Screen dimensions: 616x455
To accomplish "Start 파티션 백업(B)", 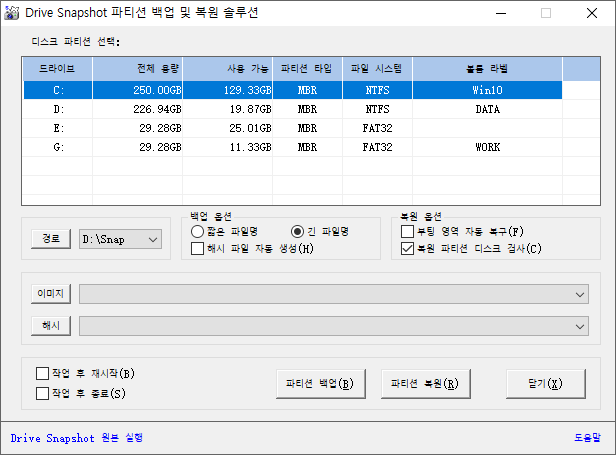I will (x=321, y=383).
